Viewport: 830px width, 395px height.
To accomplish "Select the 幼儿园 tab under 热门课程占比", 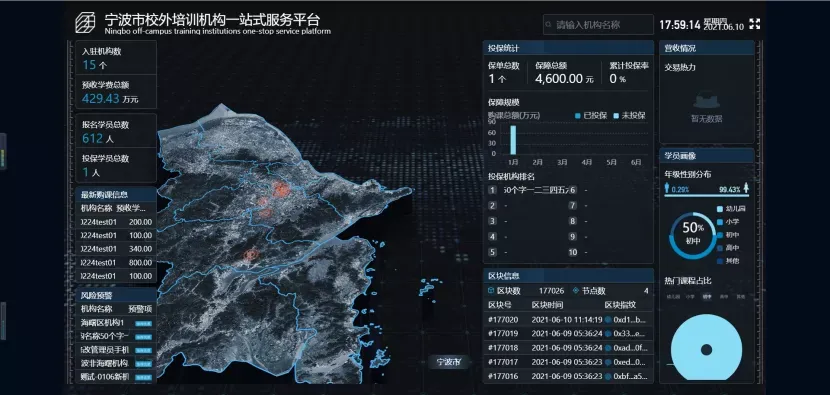I will pyautogui.click(x=673, y=297).
